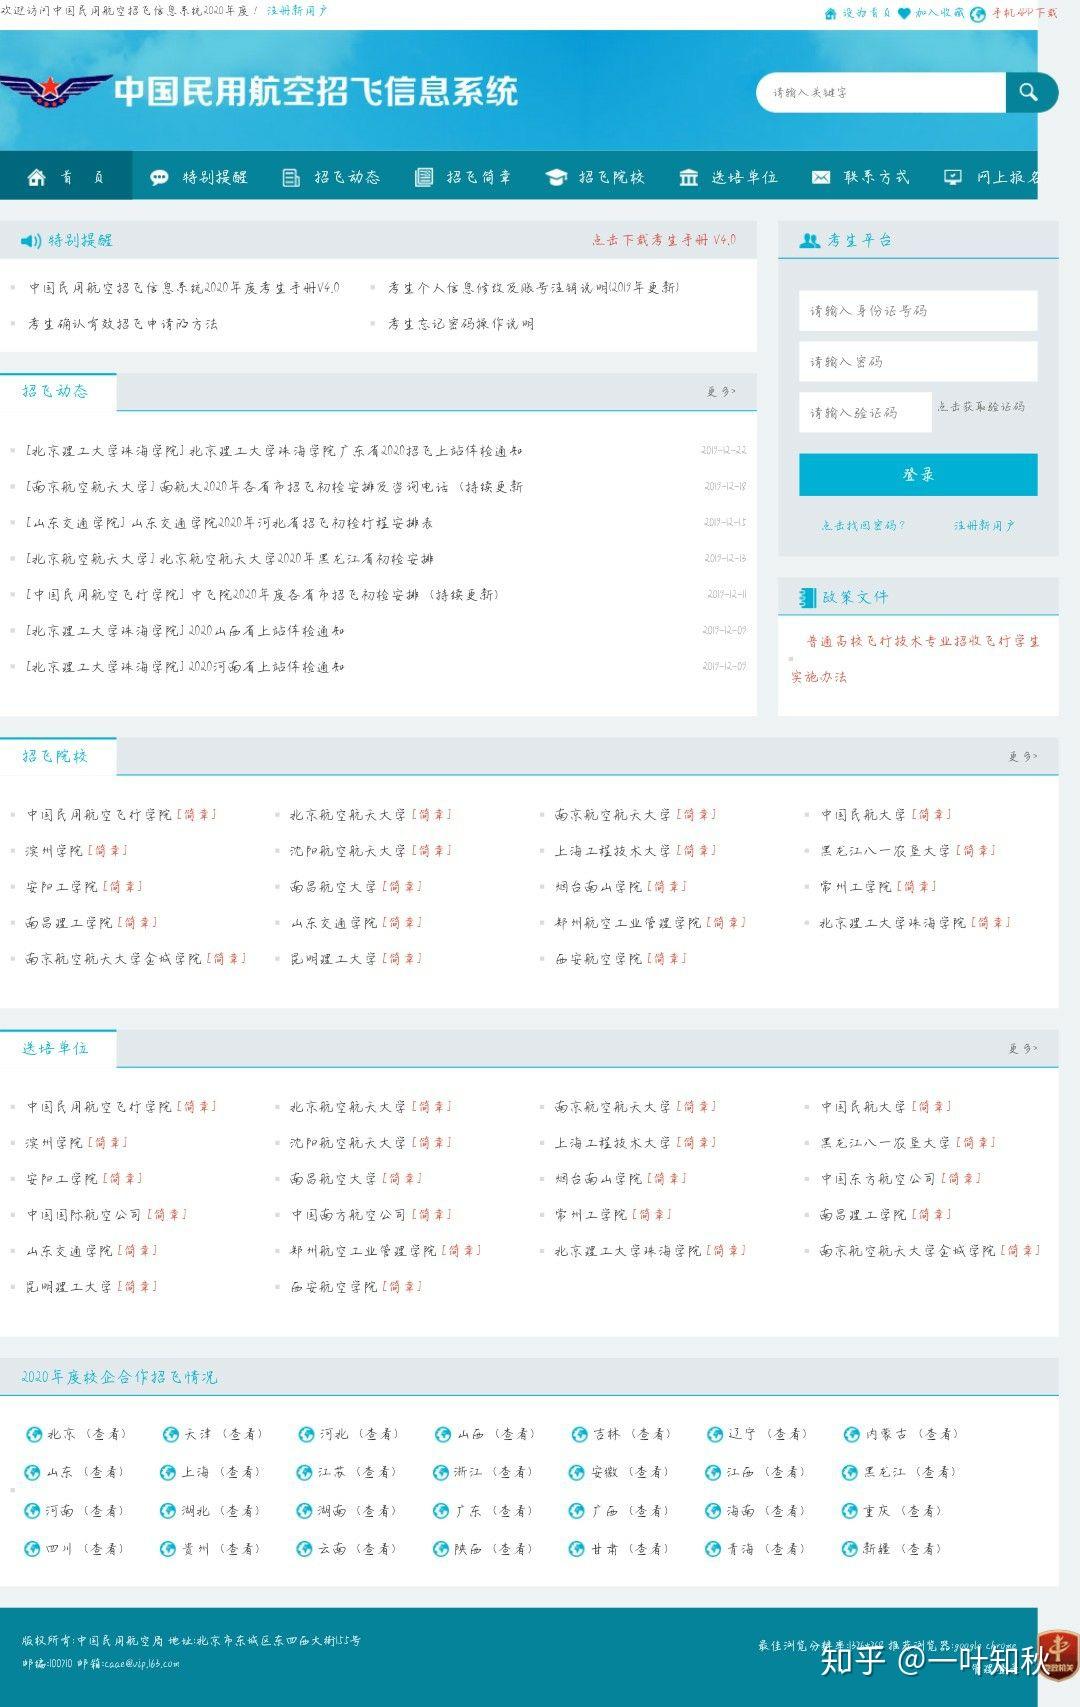Open 简章 for 中国国际航空公司
Screen dimensions: 1080x1707
pos(167,1215)
